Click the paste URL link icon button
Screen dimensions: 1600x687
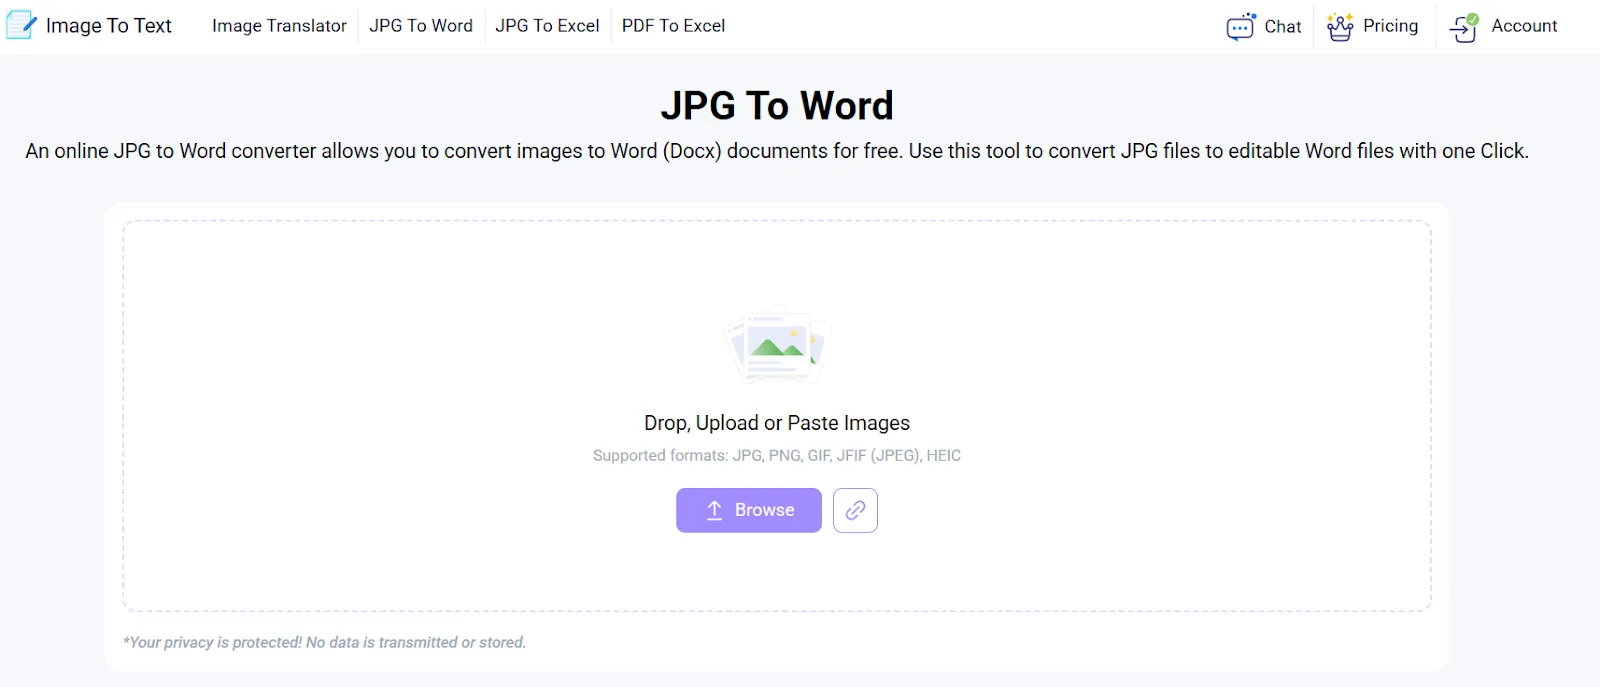pos(855,510)
